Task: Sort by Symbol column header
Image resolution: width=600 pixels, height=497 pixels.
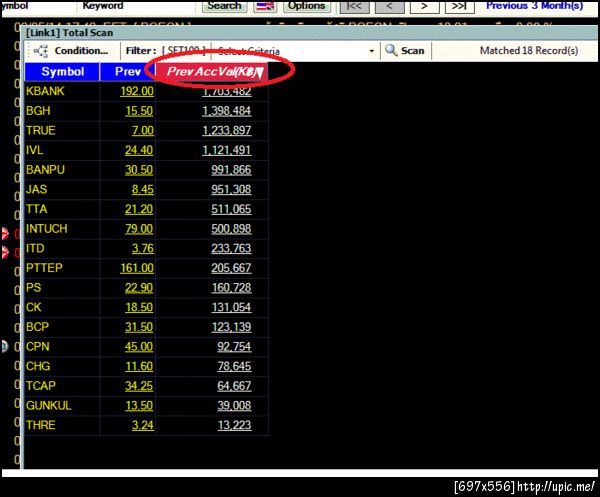Action: point(62,72)
